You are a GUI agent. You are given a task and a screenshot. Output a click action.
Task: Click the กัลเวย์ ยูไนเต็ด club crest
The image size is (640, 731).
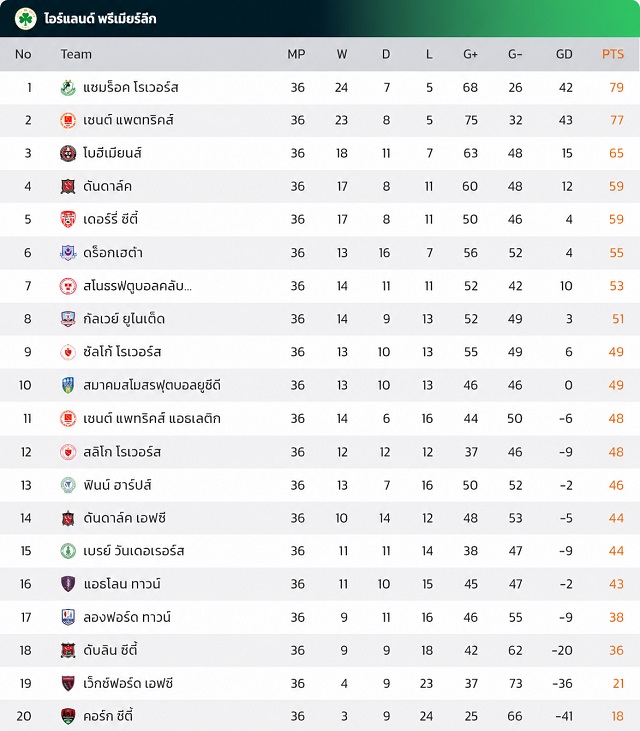pos(68,319)
